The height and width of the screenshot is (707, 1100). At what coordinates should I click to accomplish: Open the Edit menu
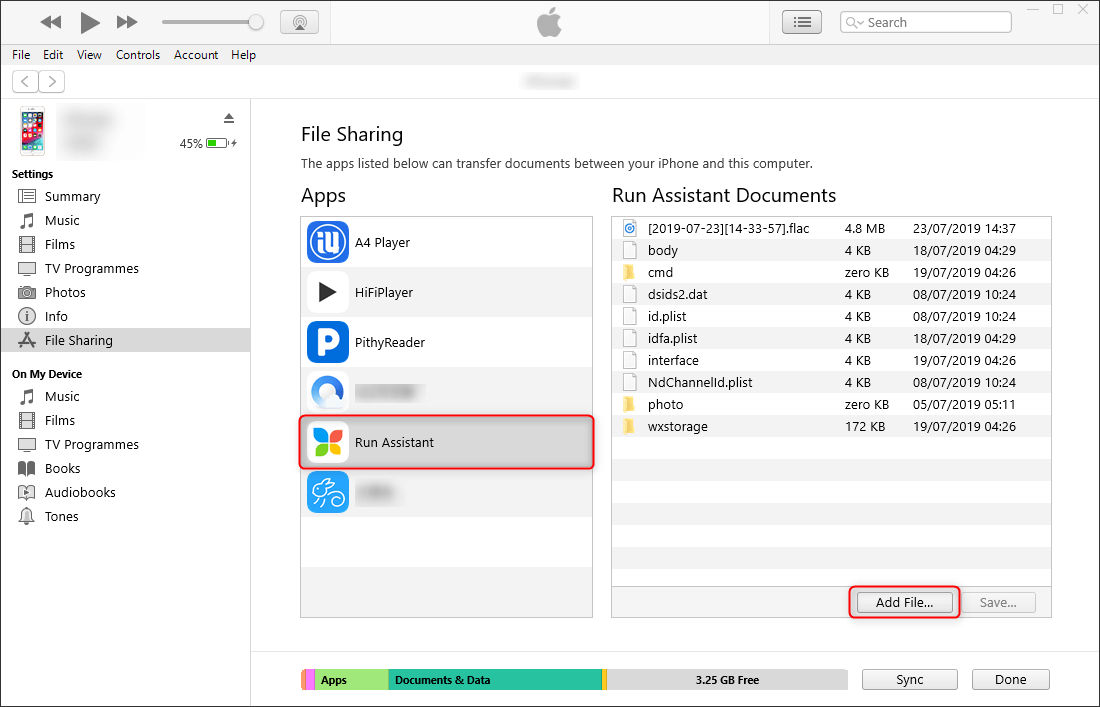(x=53, y=55)
